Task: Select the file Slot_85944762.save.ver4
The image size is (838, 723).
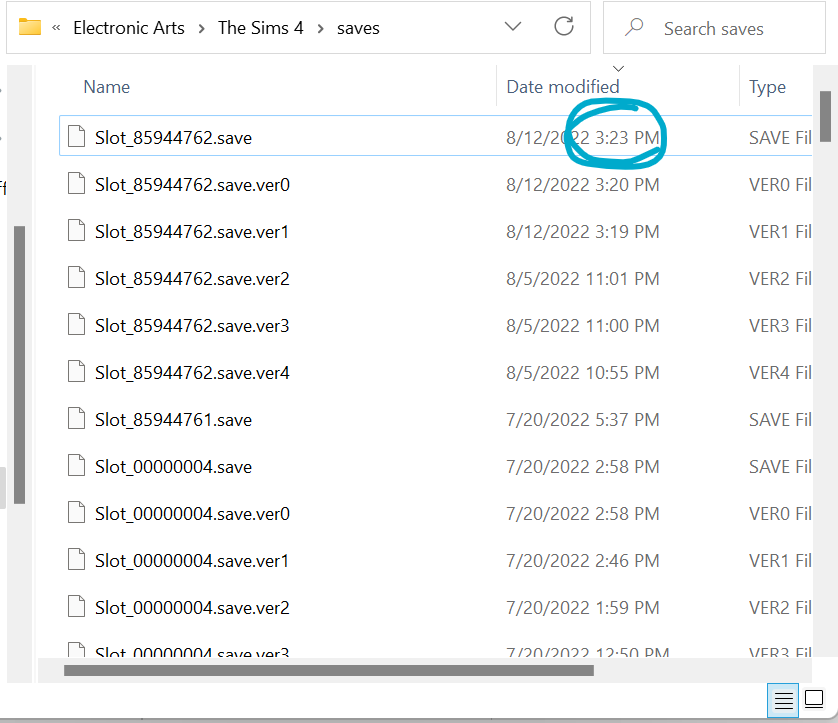Action: [192, 373]
